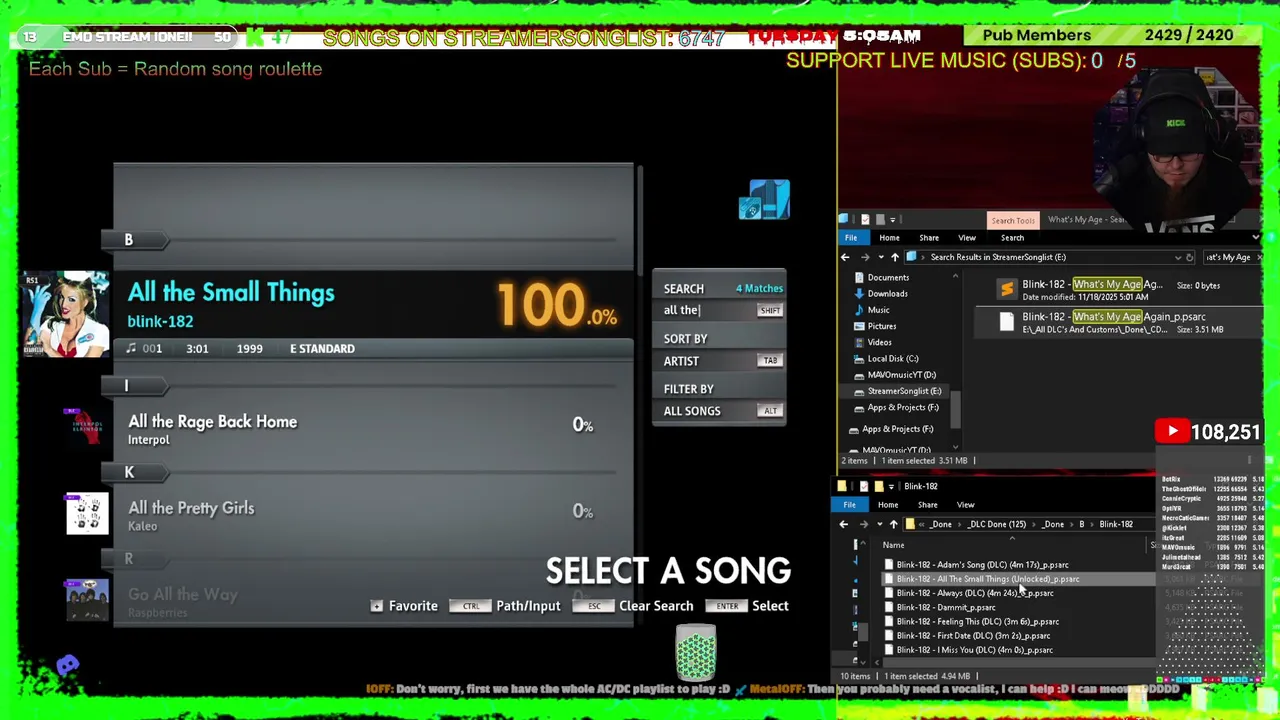
Task: Expand the ribbon chevron in the search results window
Action: (1255, 238)
